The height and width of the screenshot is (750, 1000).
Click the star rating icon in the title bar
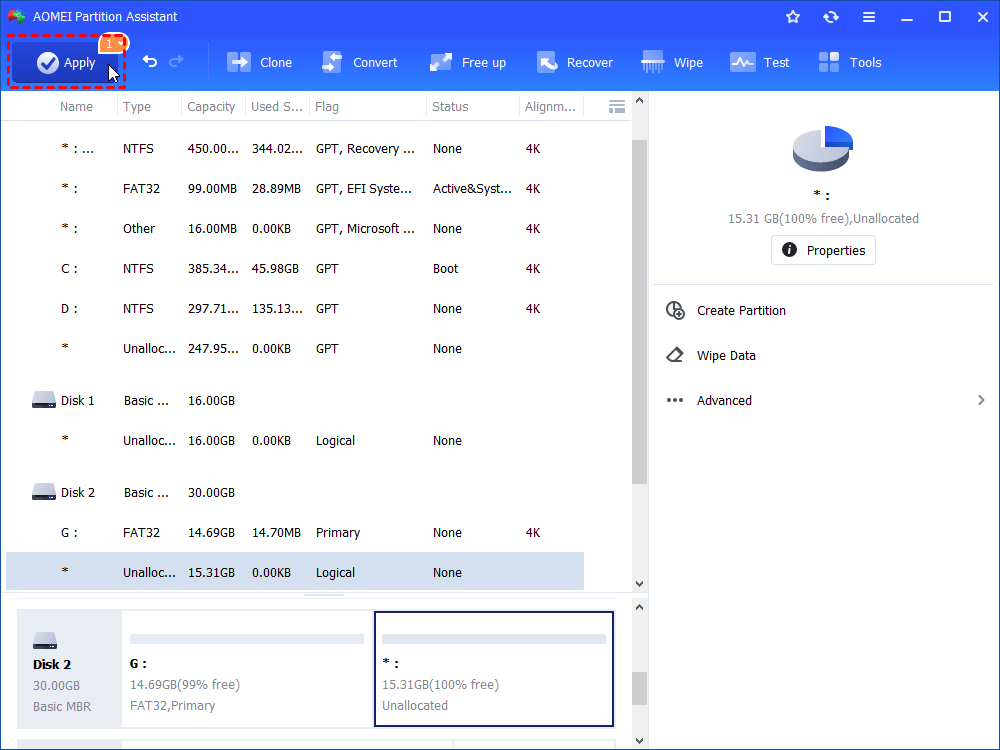792,16
